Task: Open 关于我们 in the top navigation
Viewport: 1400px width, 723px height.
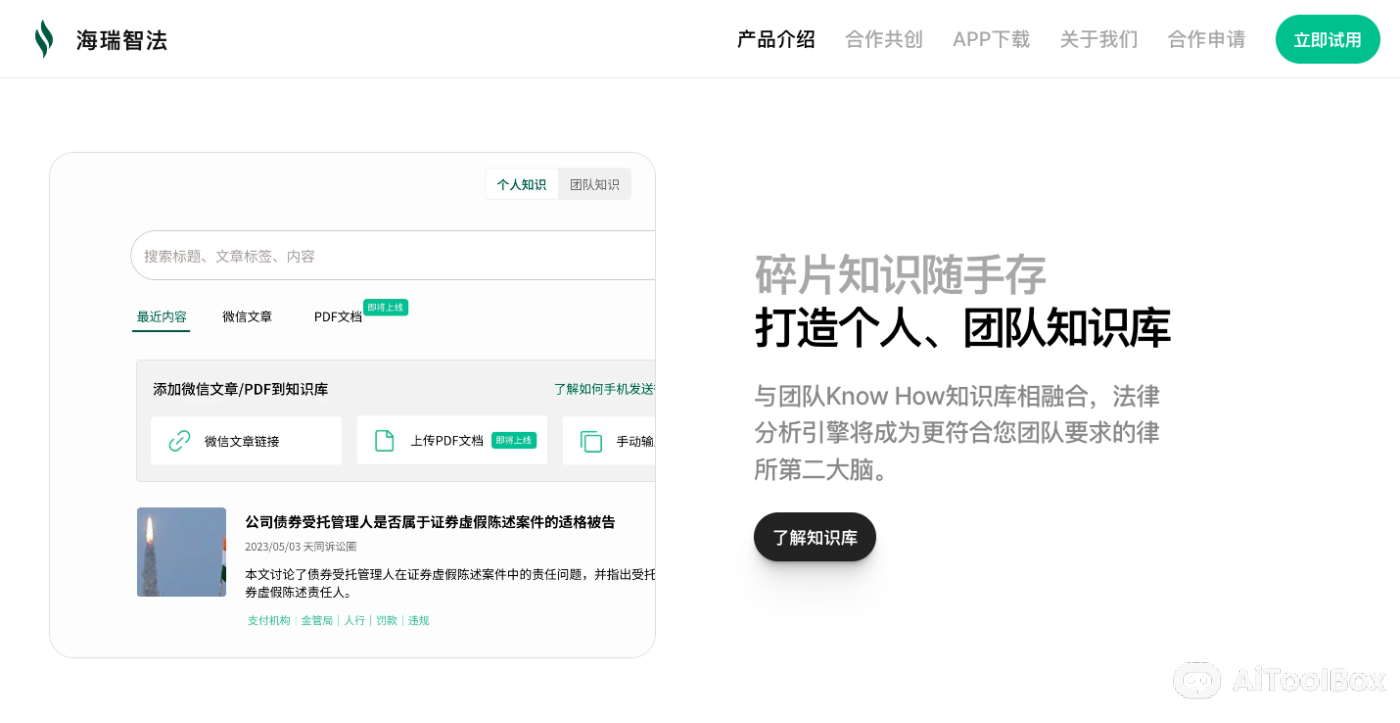Action: click(x=1098, y=39)
